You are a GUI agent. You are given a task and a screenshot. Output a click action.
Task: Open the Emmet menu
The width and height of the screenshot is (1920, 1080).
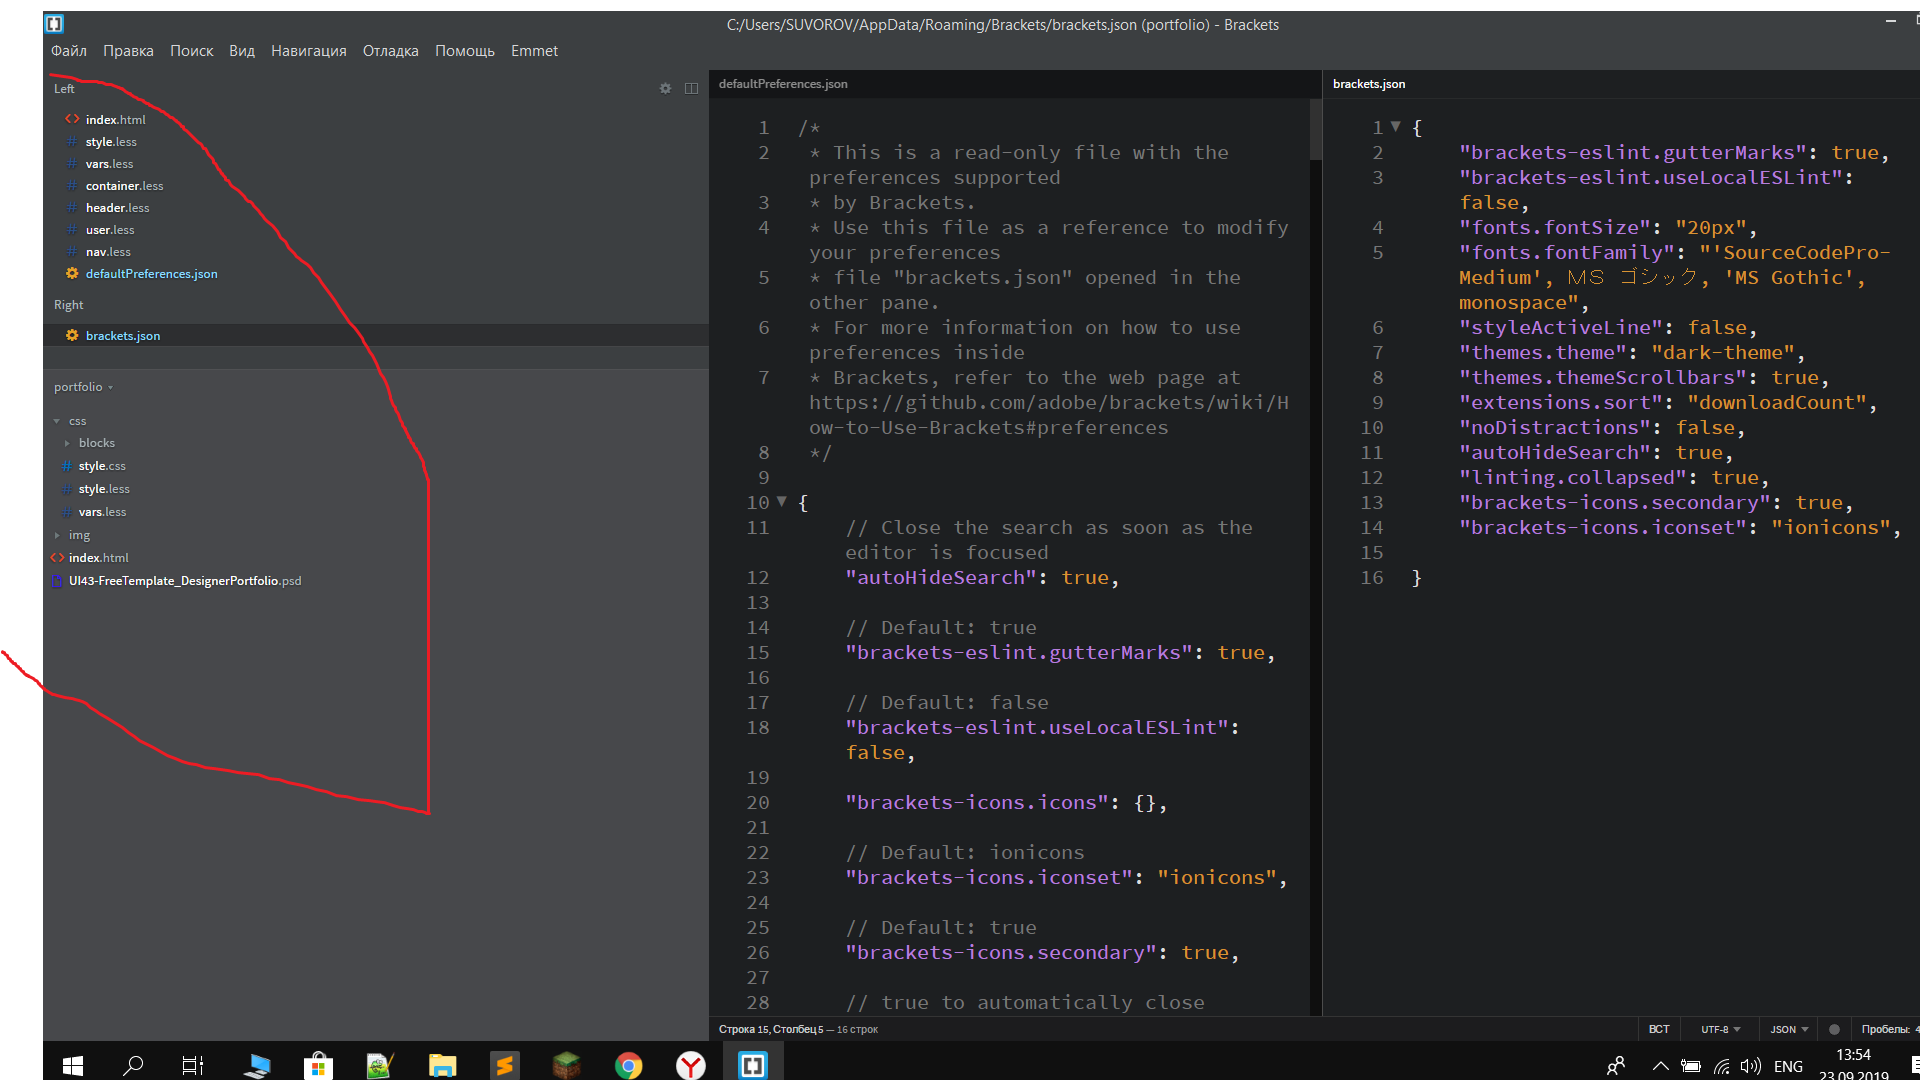point(534,51)
